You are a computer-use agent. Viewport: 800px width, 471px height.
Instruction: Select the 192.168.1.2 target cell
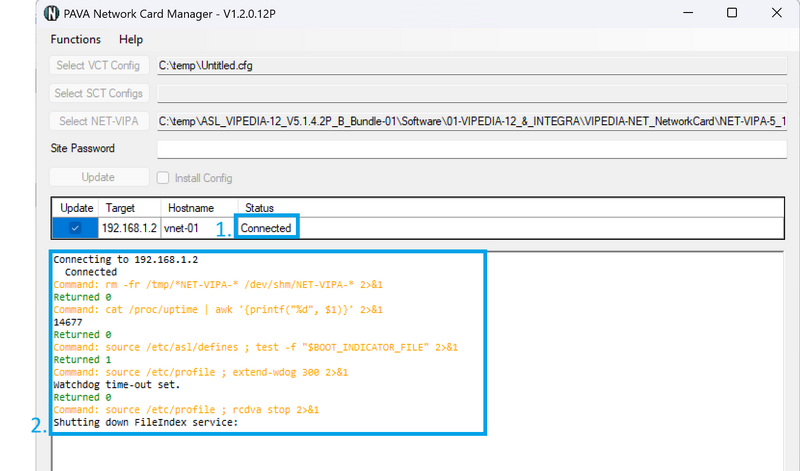click(x=130, y=228)
